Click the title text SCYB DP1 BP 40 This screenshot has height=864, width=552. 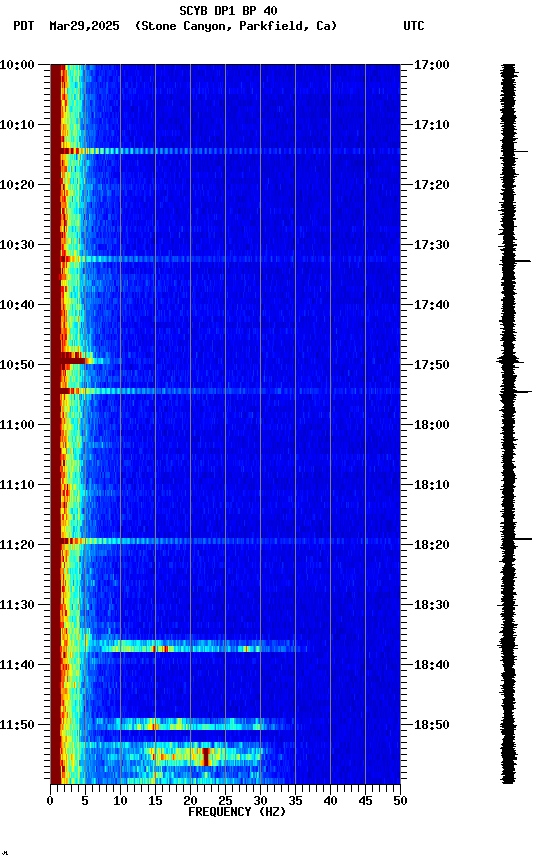click(x=228, y=11)
